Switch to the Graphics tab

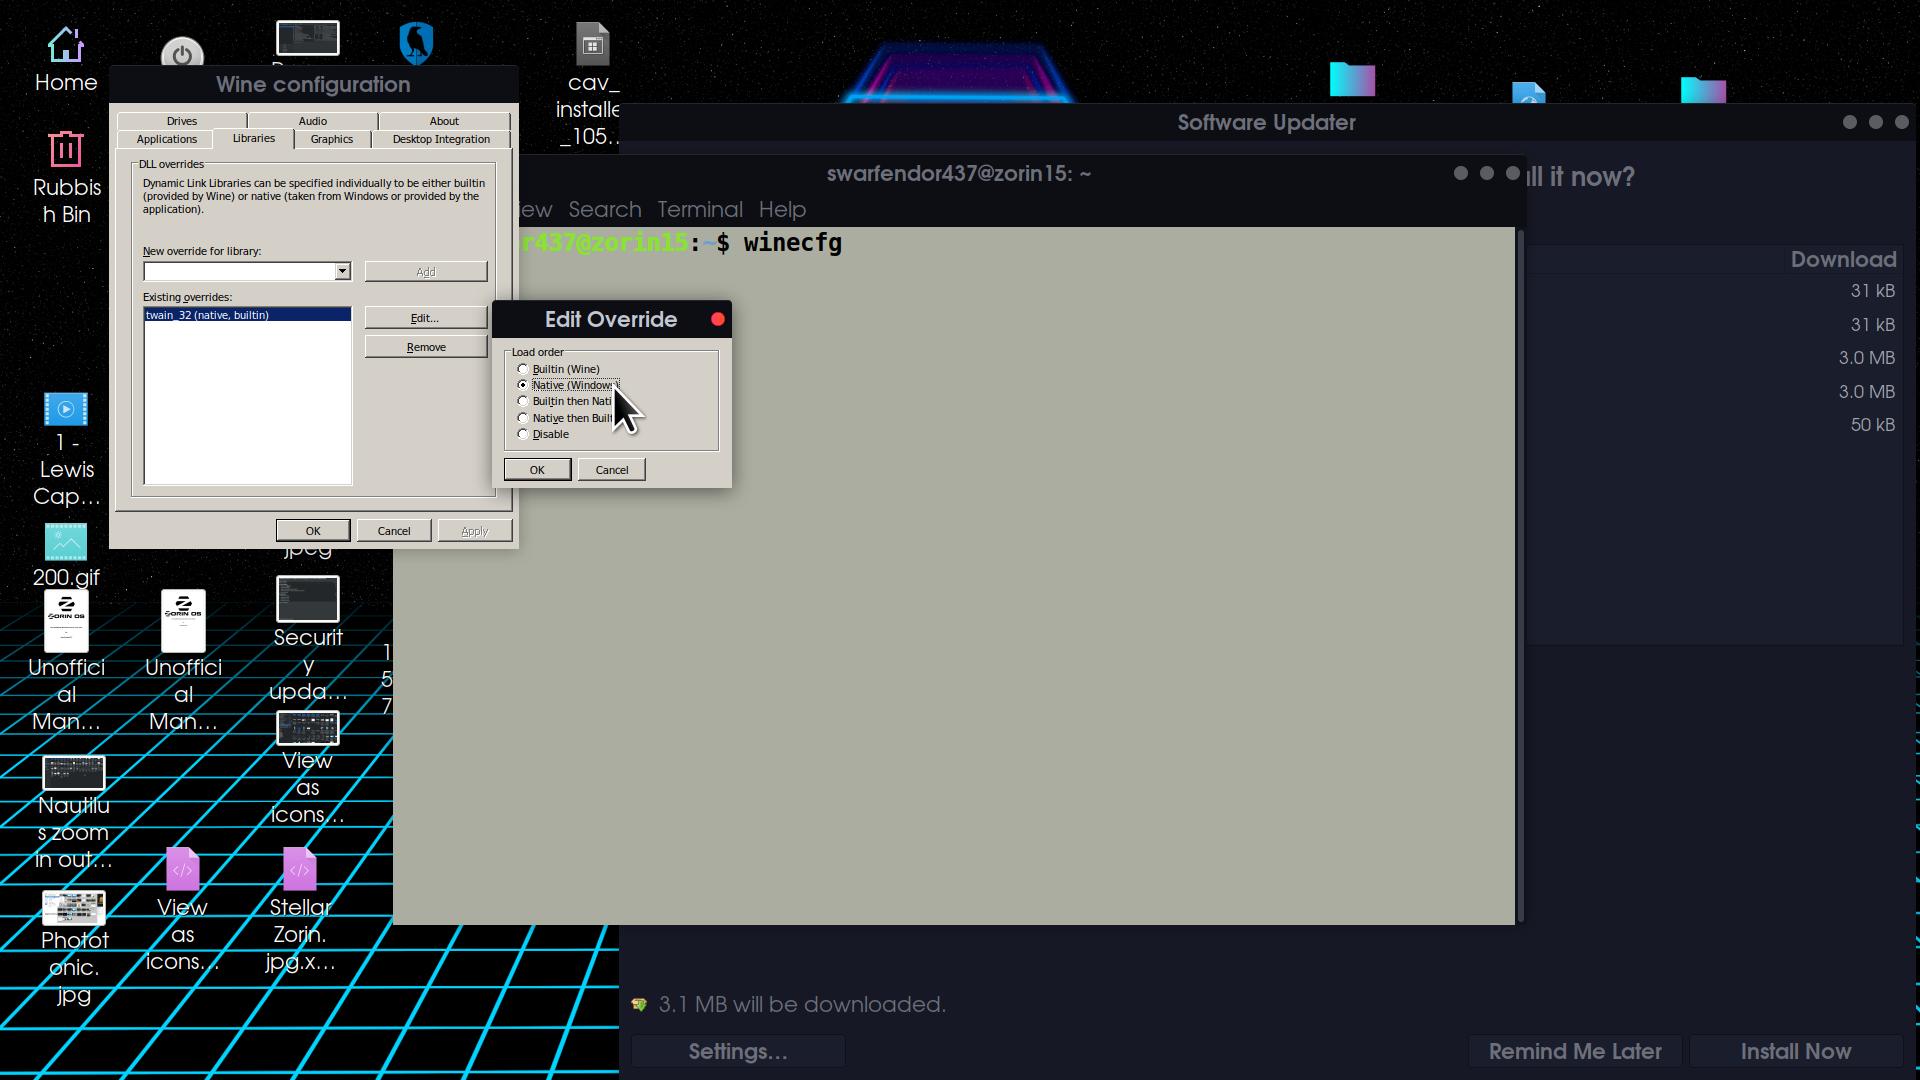[331, 140]
